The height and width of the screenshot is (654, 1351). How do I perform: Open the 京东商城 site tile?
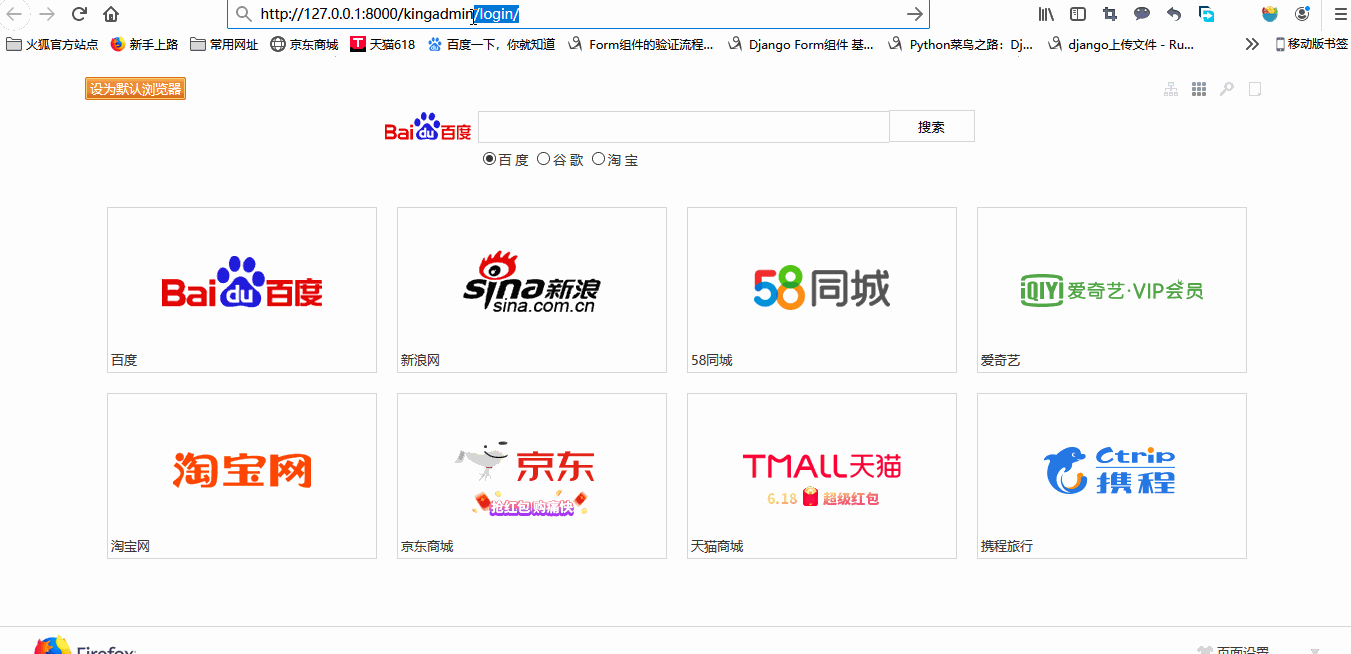(x=532, y=476)
